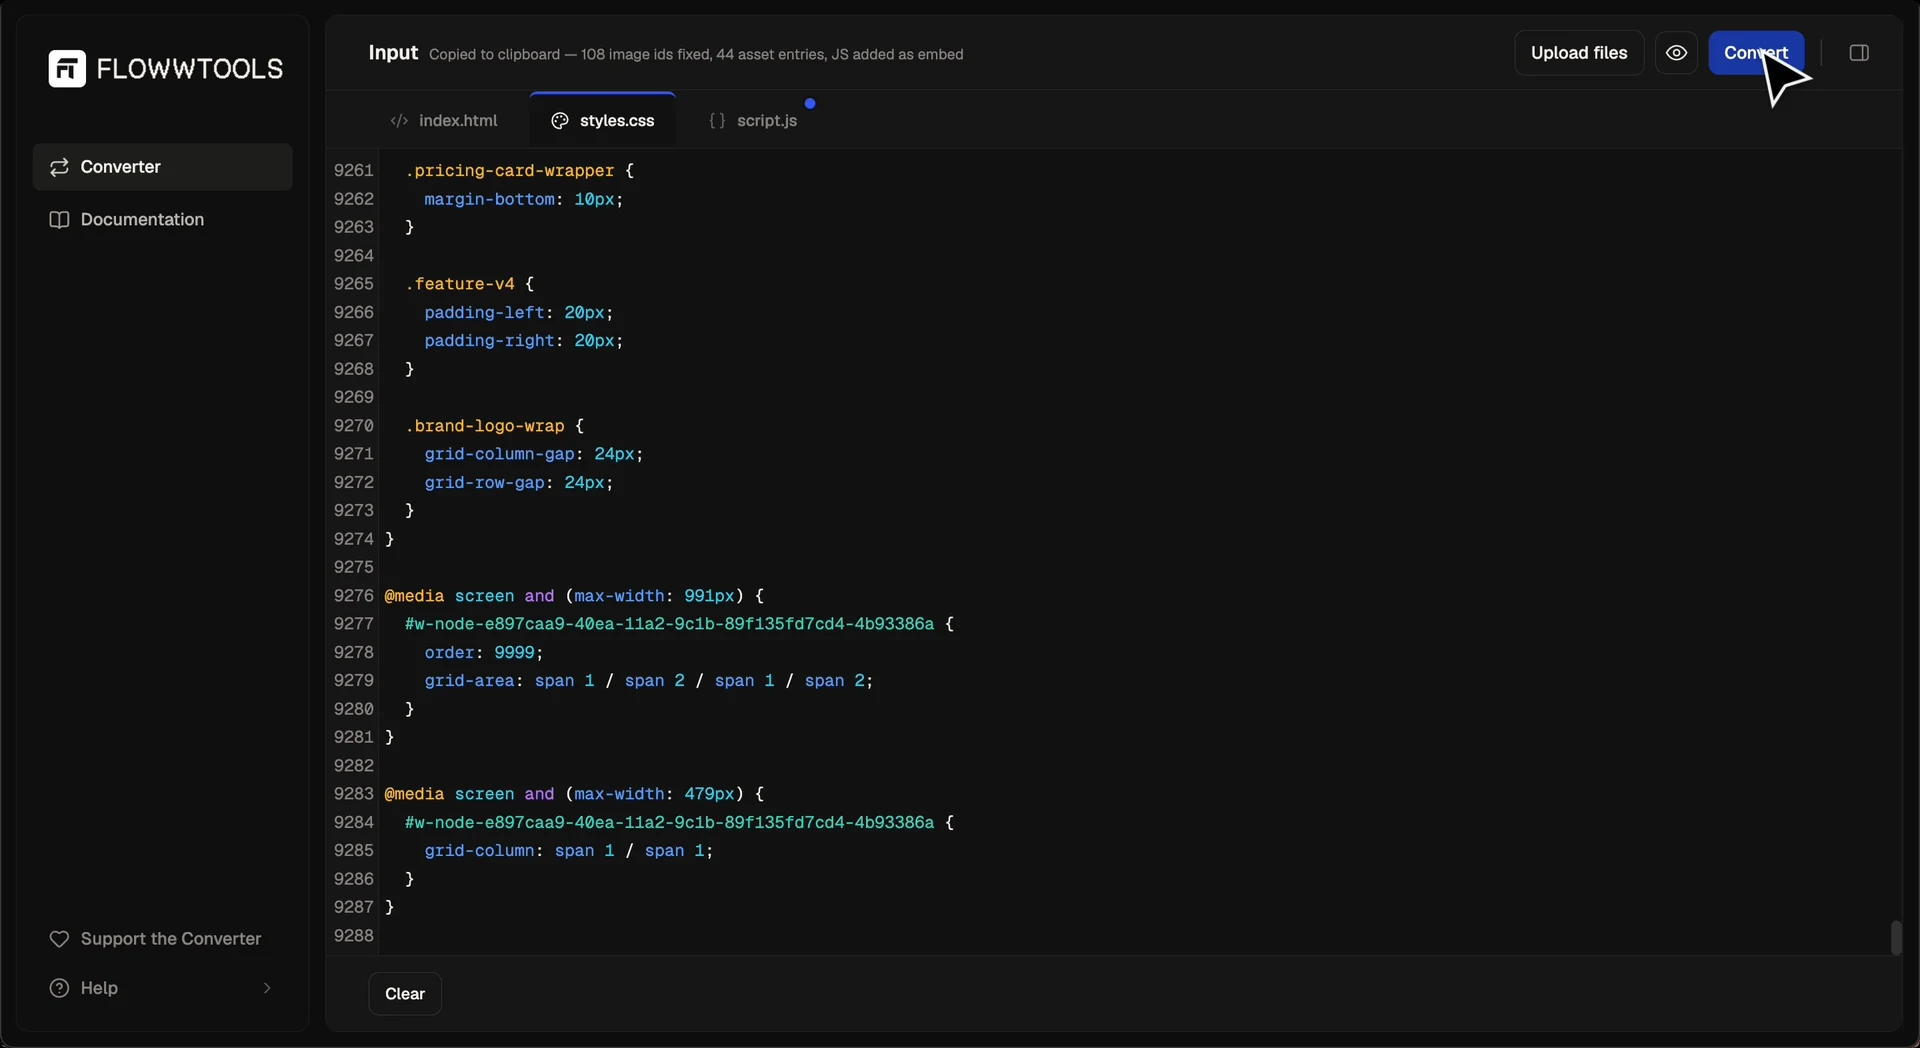Click the w-node selector on line 9284
The width and height of the screenshot is (1920, 1048).
[669, 822]
